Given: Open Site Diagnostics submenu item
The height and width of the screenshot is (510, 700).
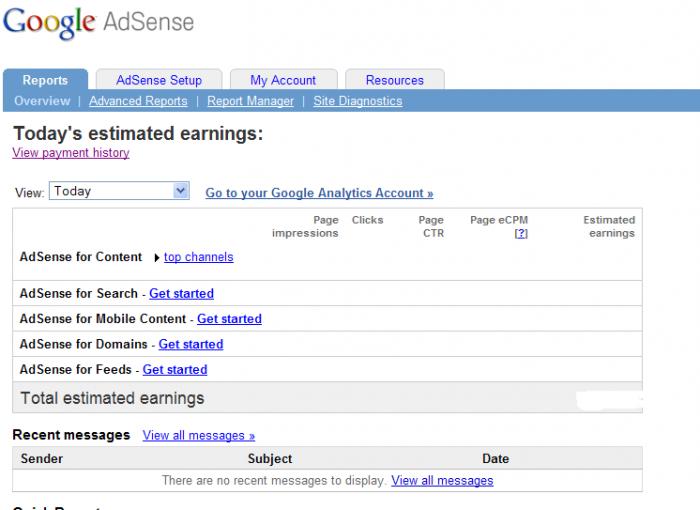Looking at the screenshot, I should (357, 101).
